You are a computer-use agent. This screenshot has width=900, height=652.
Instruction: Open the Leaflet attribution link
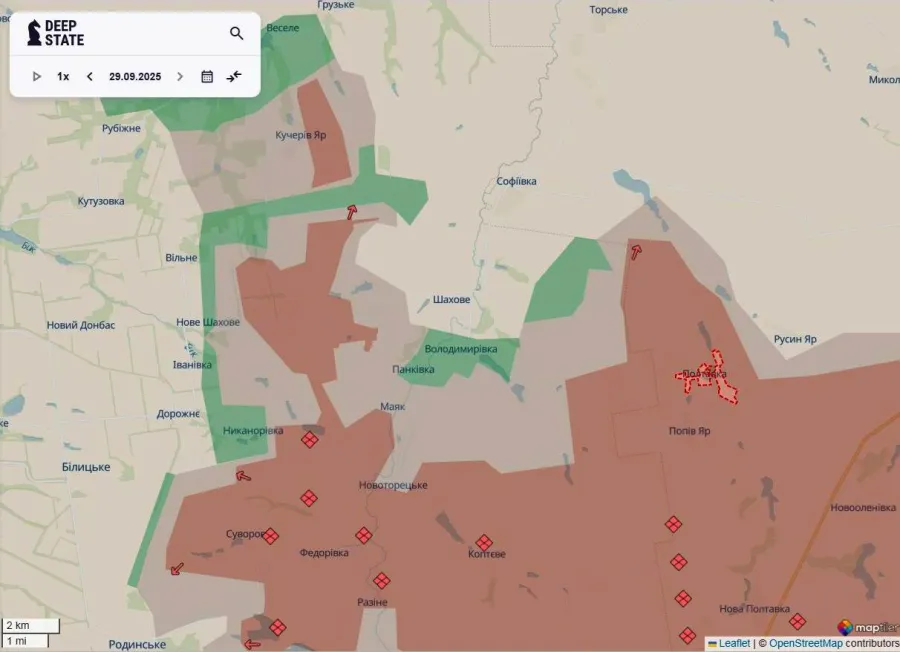pos(734,643)
